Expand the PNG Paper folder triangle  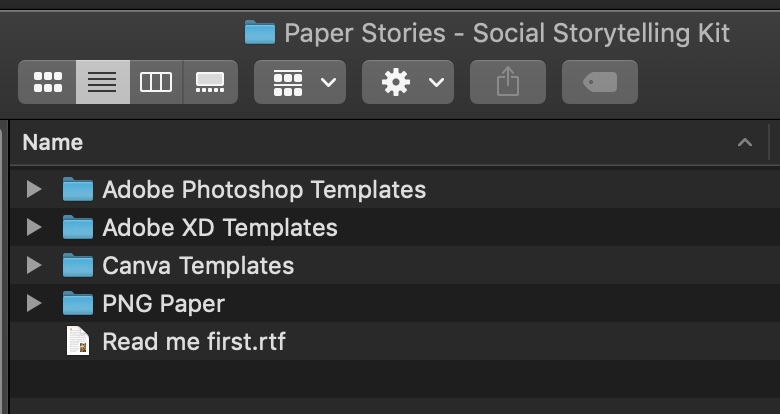(34, 303)
